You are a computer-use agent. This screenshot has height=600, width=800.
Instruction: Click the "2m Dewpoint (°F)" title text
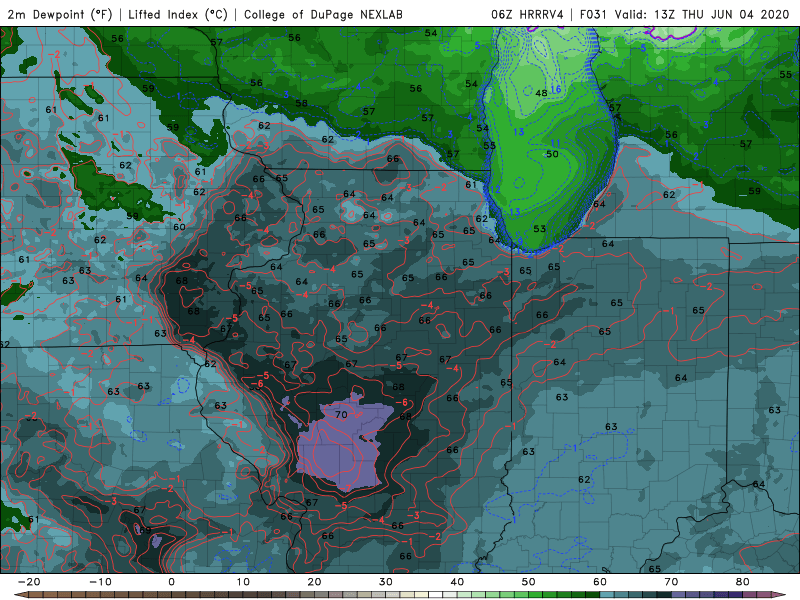[x=60, y=14]
